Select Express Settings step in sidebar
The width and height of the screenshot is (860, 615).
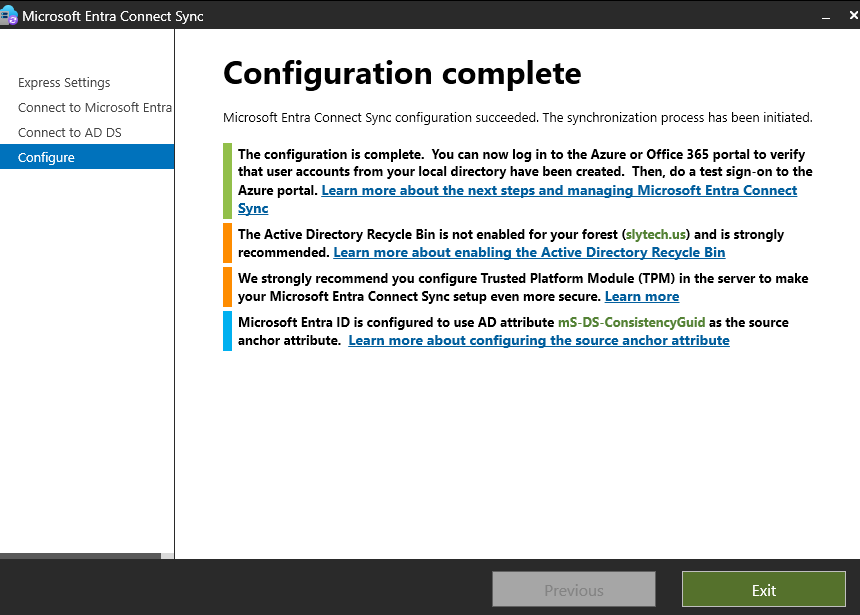click(64, 82)
